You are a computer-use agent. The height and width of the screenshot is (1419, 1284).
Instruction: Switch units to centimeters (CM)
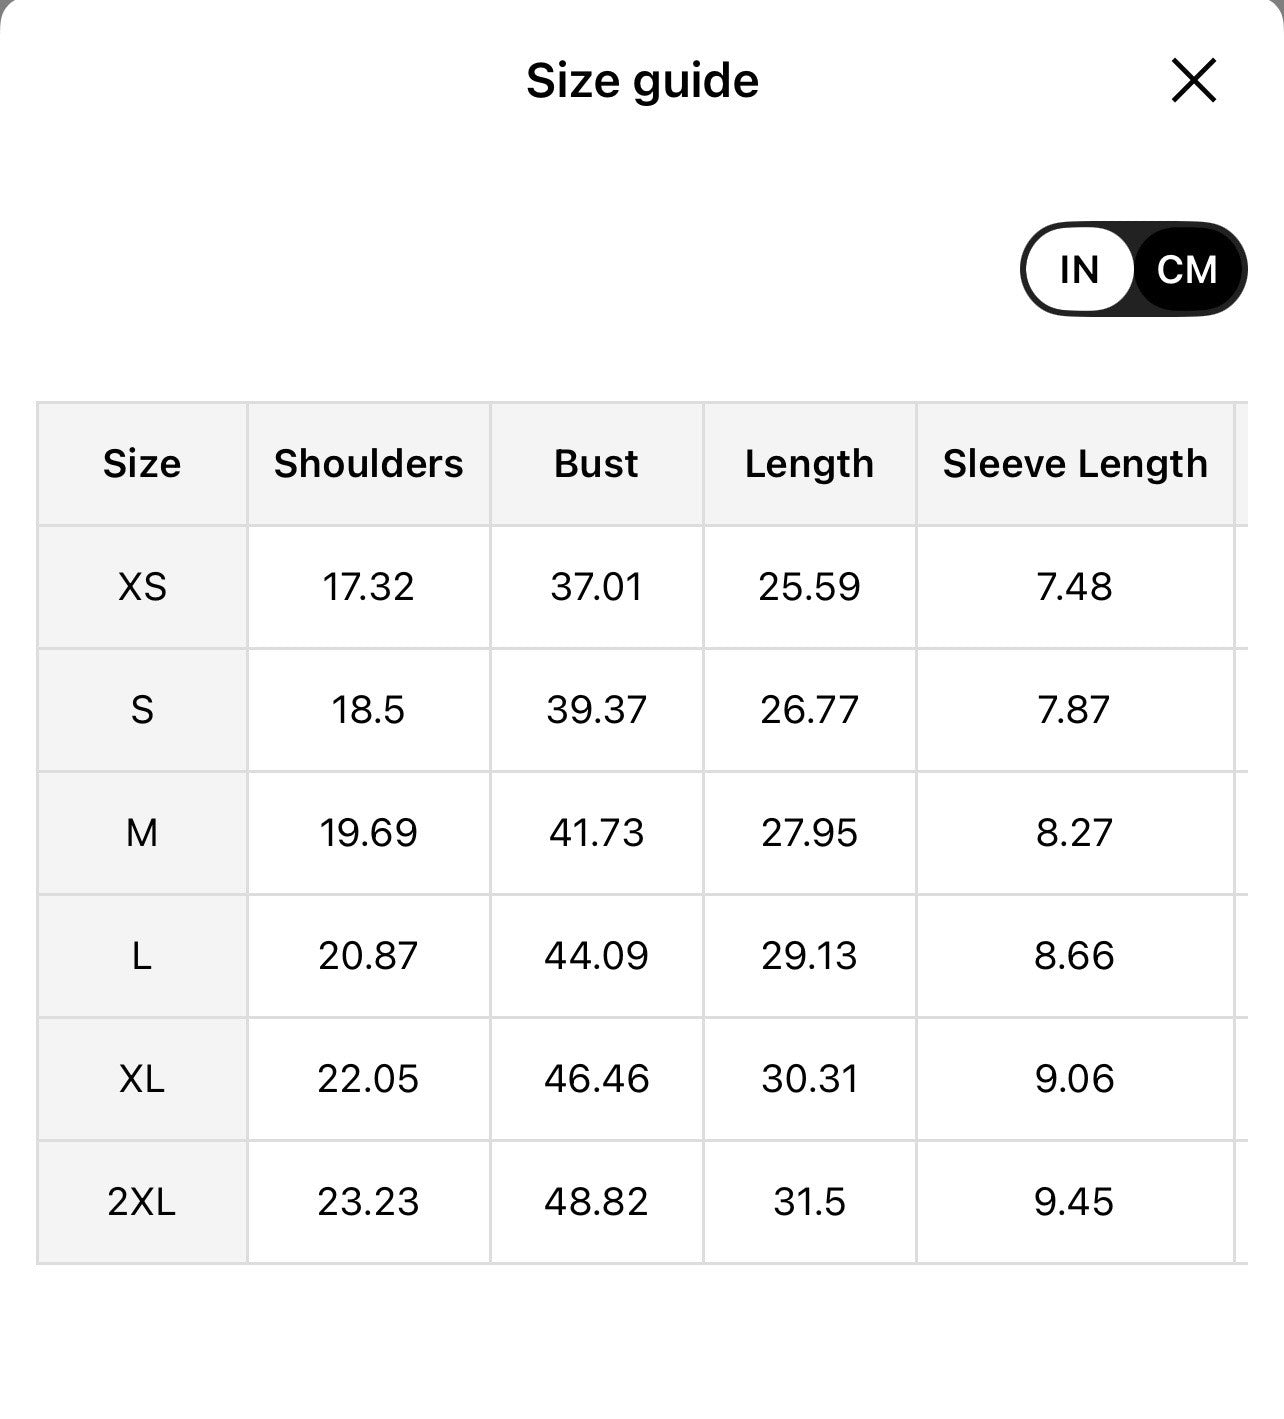pos(1187,270)
